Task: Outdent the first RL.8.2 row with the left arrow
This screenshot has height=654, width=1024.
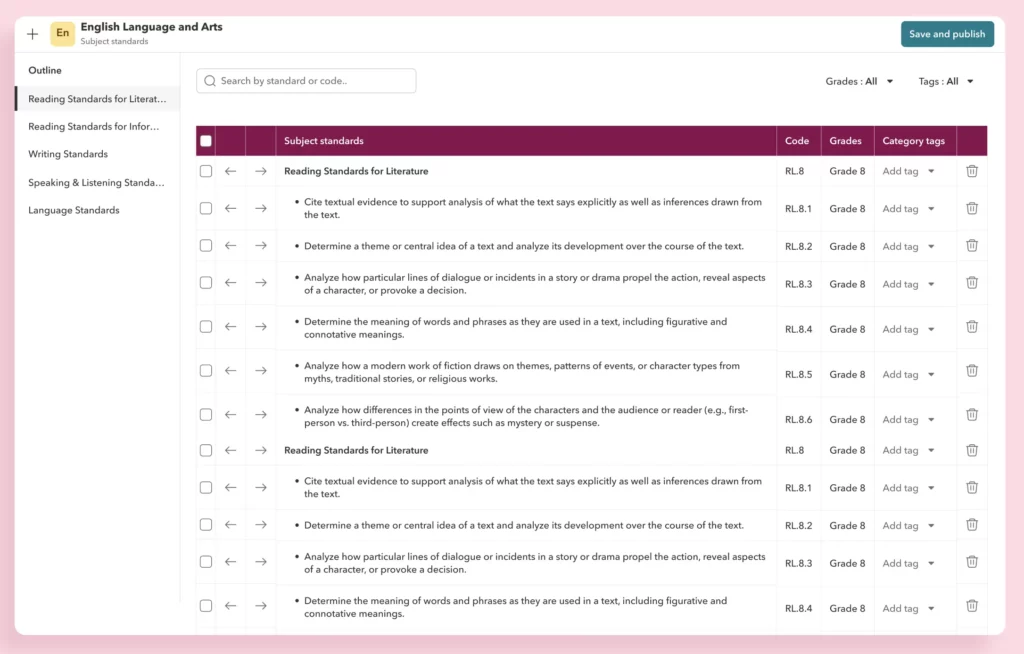Action: (x=231, y=246)
